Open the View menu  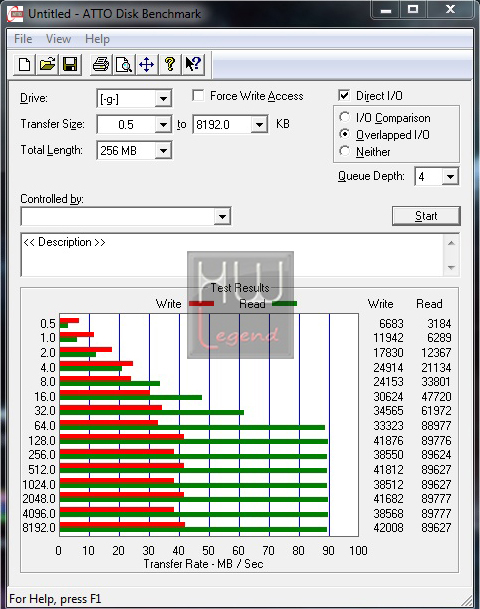click(x=58, y=39)
